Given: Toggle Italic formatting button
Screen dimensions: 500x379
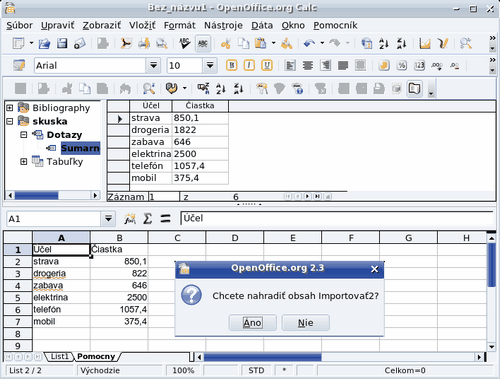Looking at the screenshot, I should (x=249, y=65).
